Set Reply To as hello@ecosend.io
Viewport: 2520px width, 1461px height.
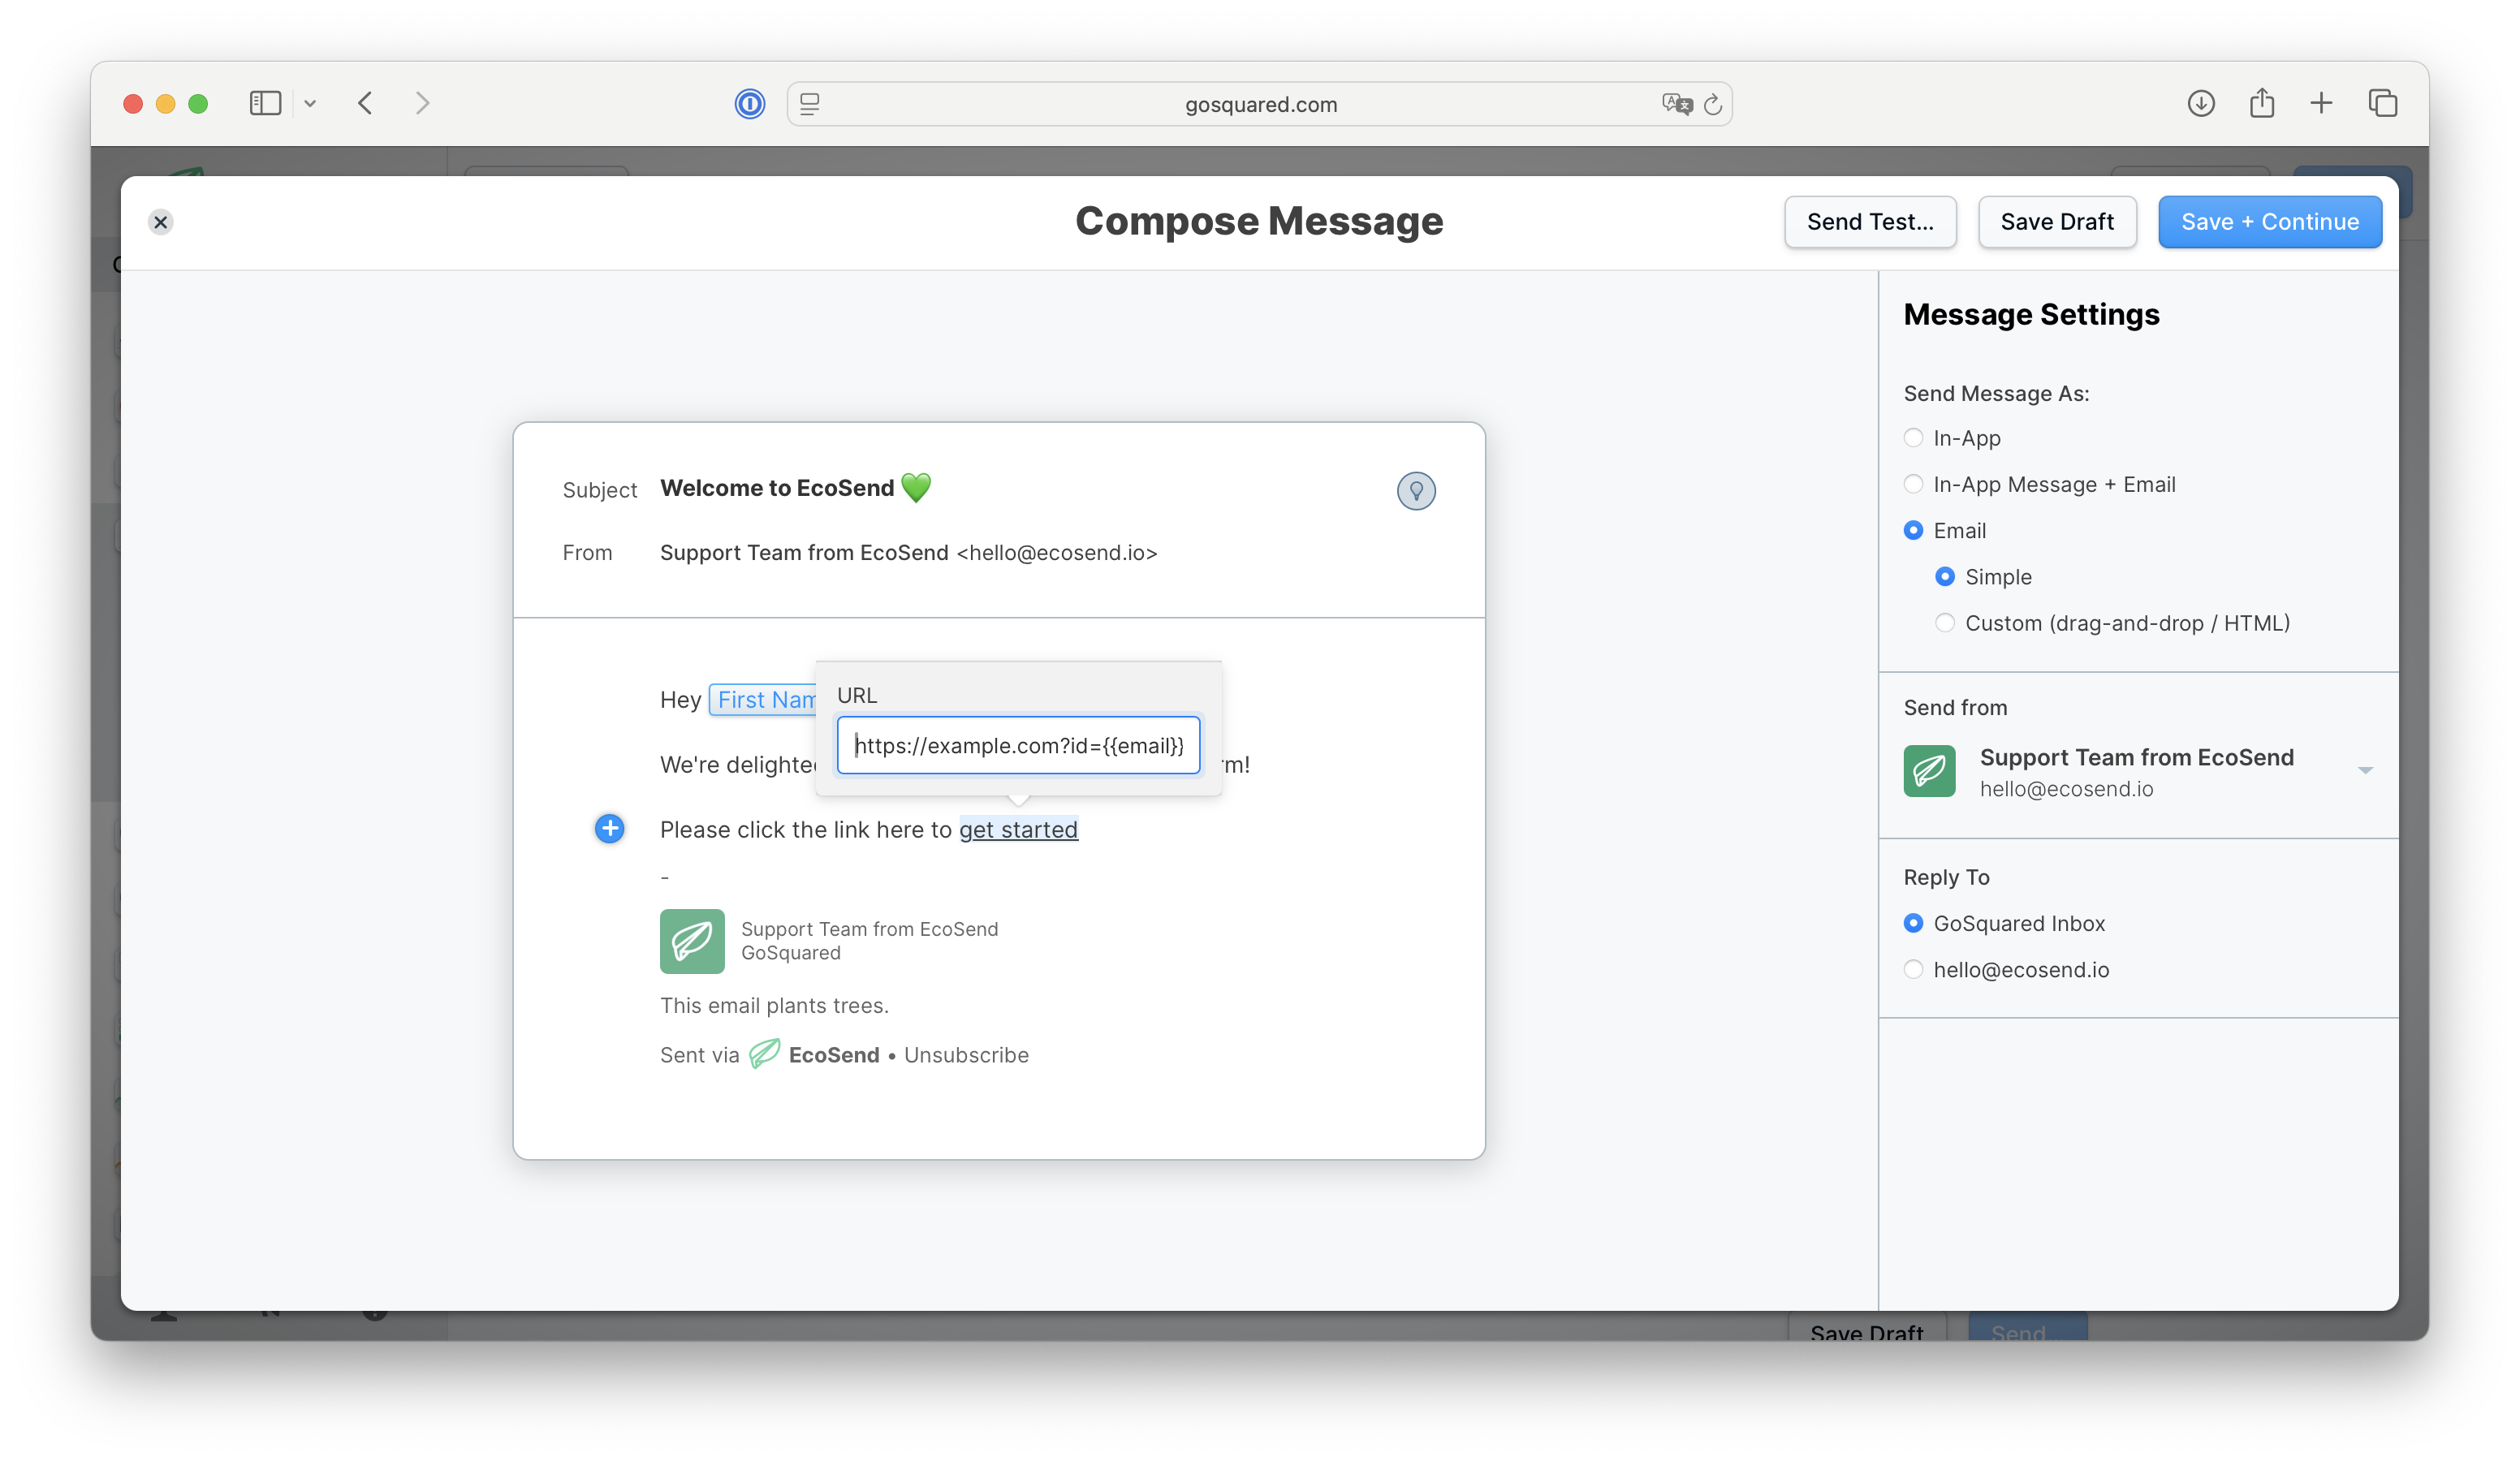pos(1913,969)
